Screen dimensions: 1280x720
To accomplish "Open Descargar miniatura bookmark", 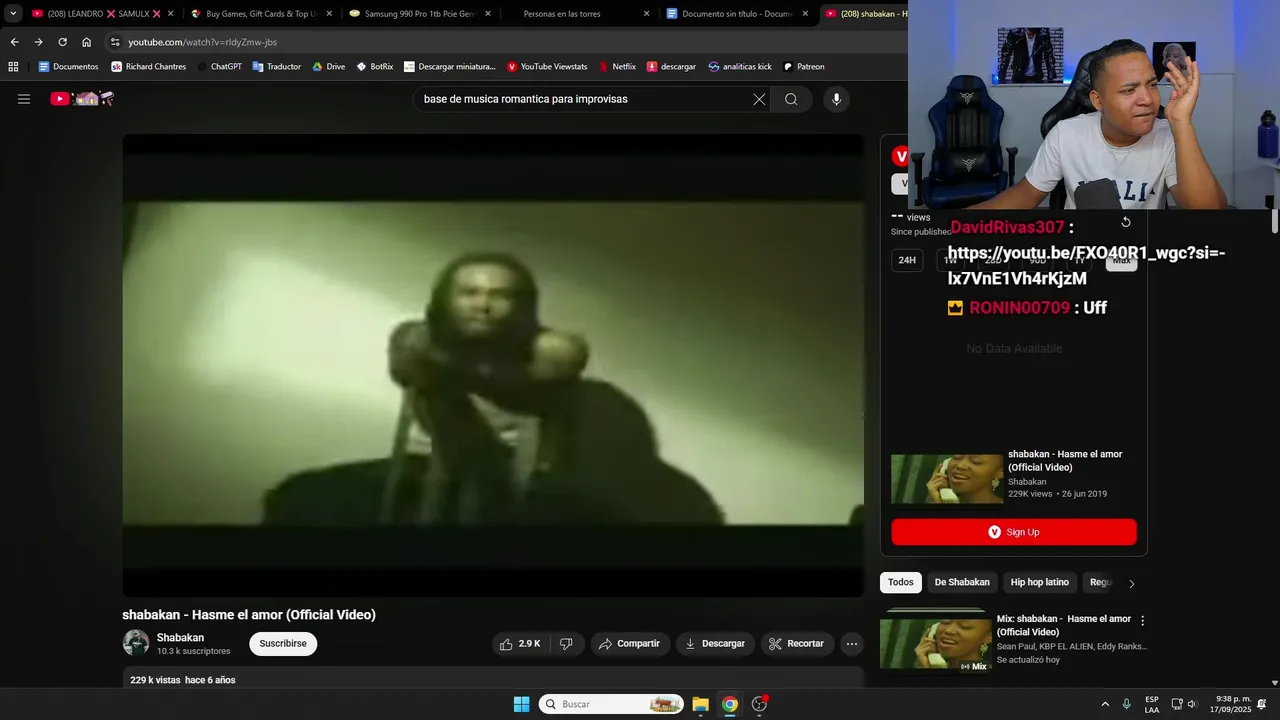I will (449, 67).
